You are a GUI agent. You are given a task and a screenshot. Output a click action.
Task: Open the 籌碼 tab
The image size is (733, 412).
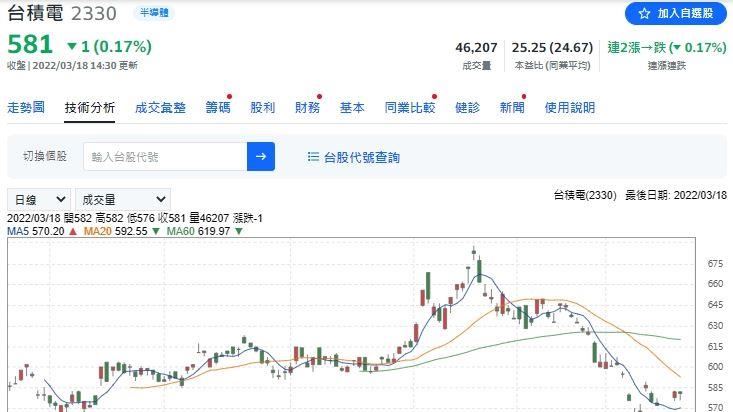pyautogui.click(x=218, y=108)
